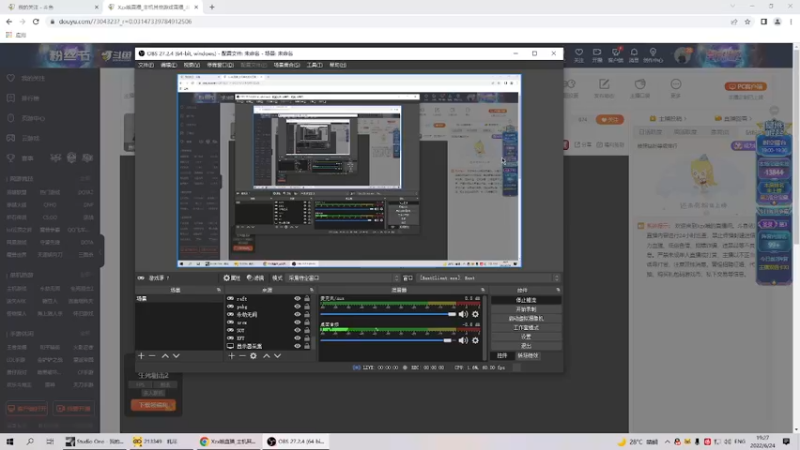Open browser tab search chevron
Viewport: 800px width, 450px height.
(733, 7)
